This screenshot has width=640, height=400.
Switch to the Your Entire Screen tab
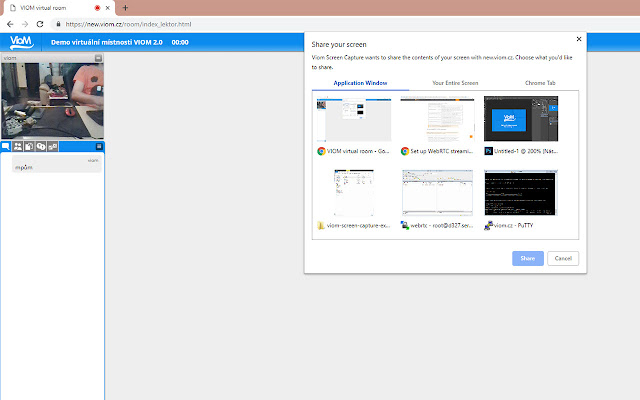click(x=455, y=83)
